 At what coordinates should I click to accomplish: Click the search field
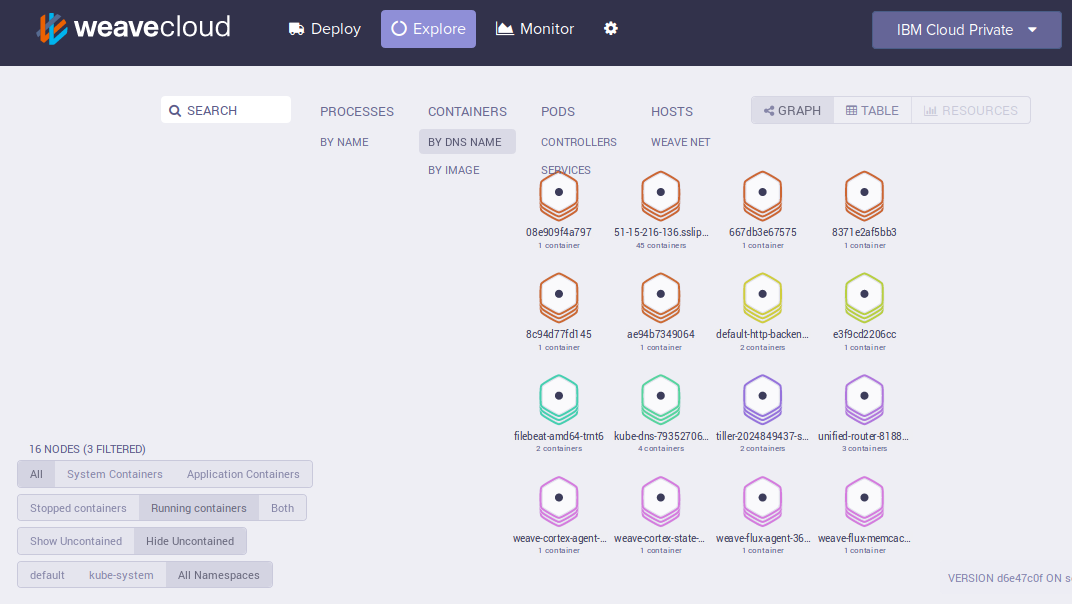[x=226, y=110]
